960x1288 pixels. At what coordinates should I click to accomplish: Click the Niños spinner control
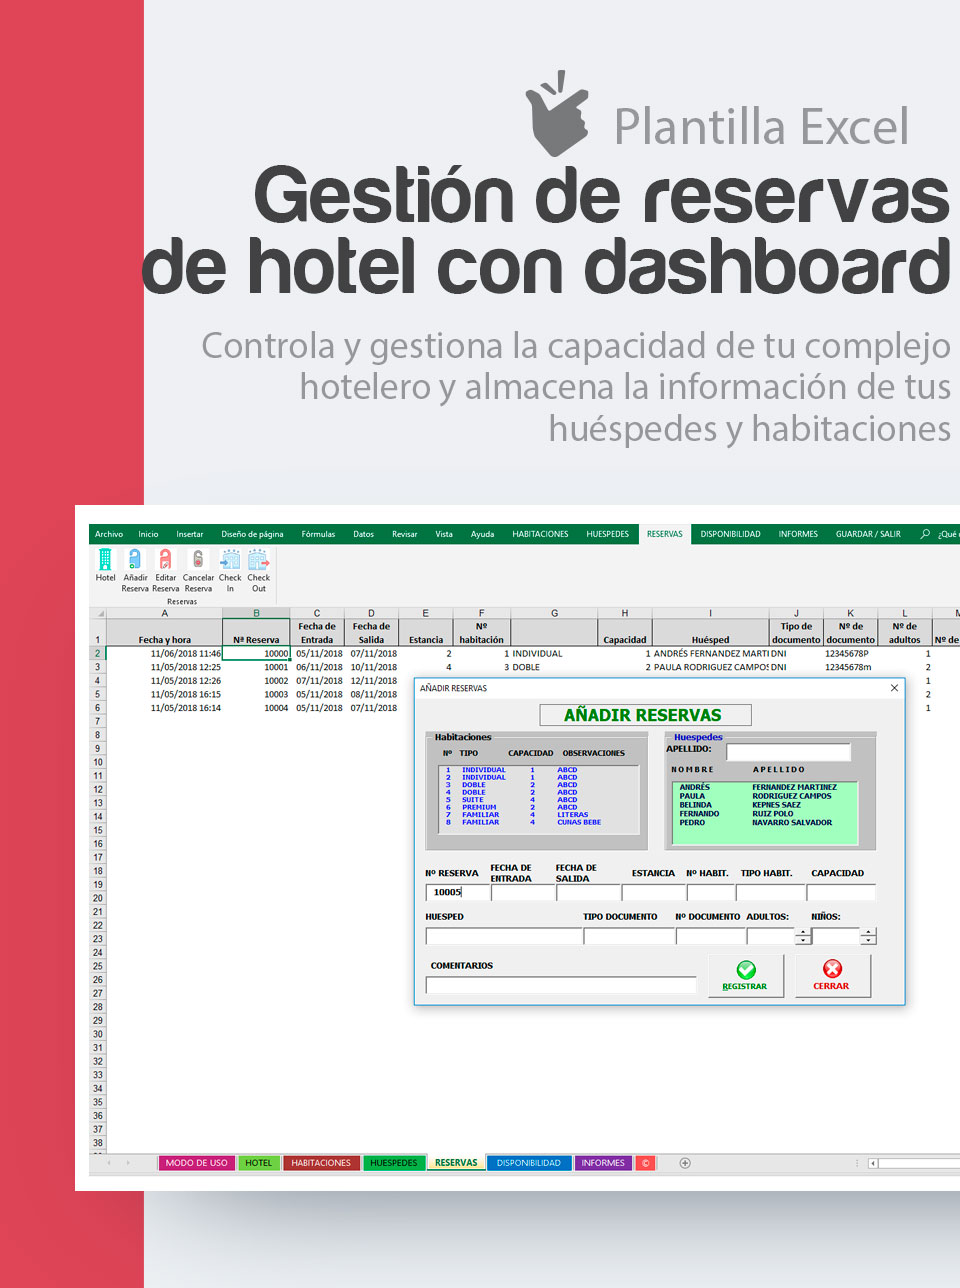click(868, 936)
